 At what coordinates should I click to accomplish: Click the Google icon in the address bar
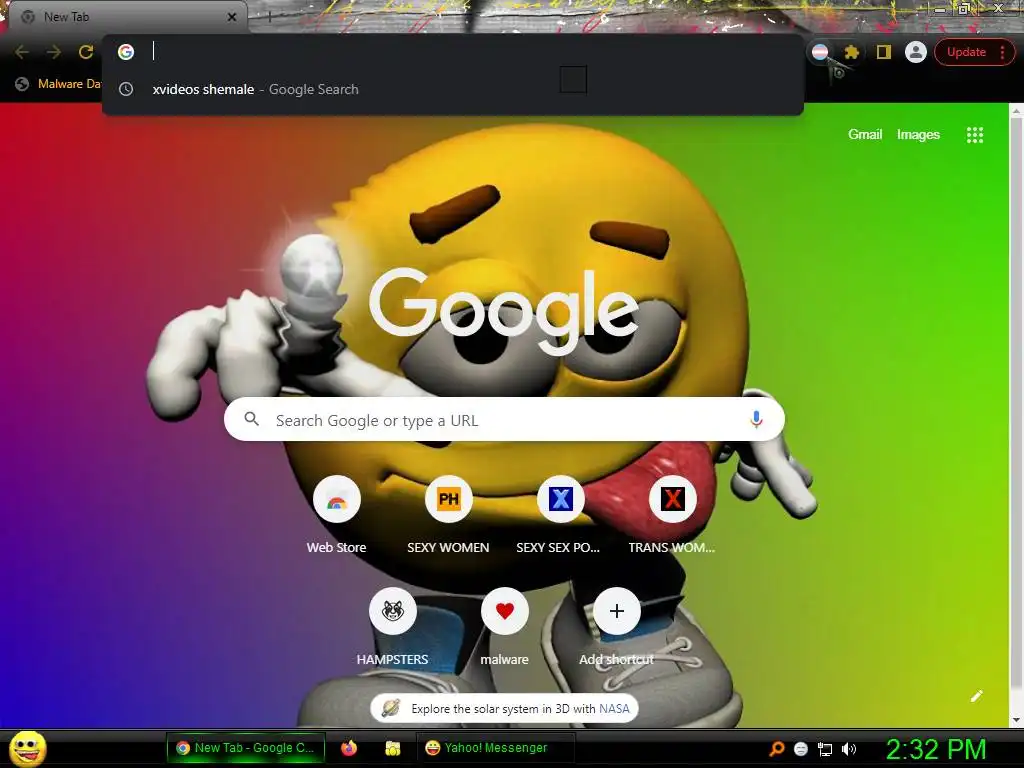tap(126, 52)
